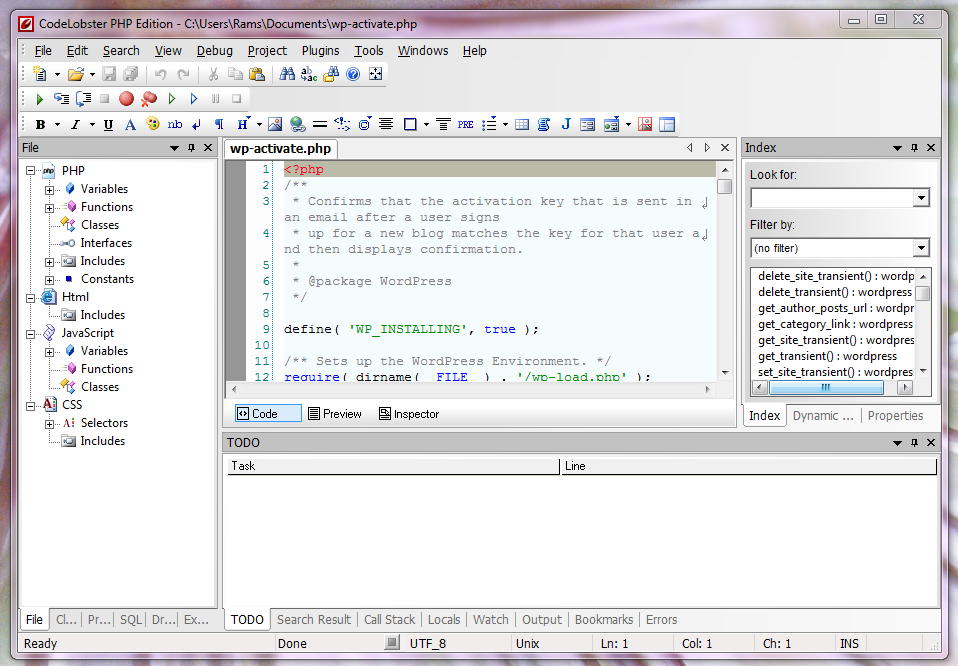The width and height of the screenshot is (958, 666).
Task: Toggle breakpoint with the red circle icon
Action: [126, 99]
